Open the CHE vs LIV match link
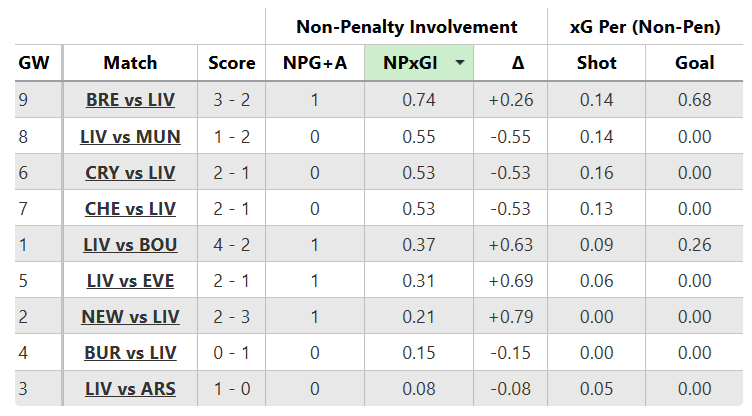The image size is (752, 416). [x=130, y=209]
